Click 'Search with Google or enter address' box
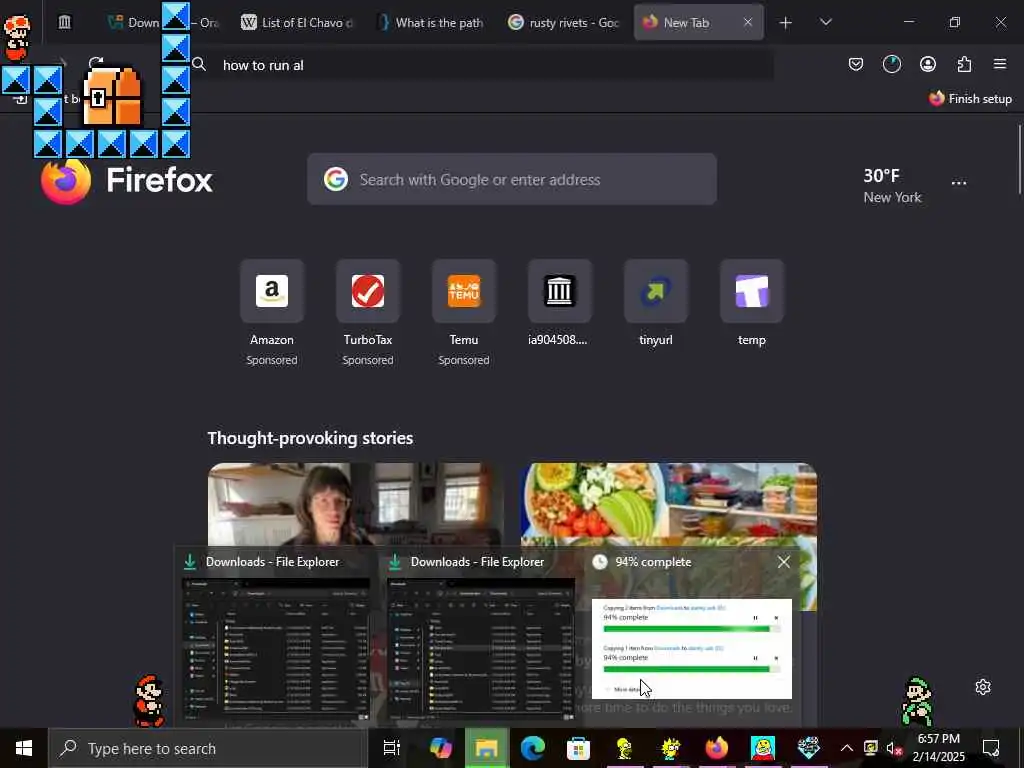The image size is (1024, 768). (x=512, y=179)
